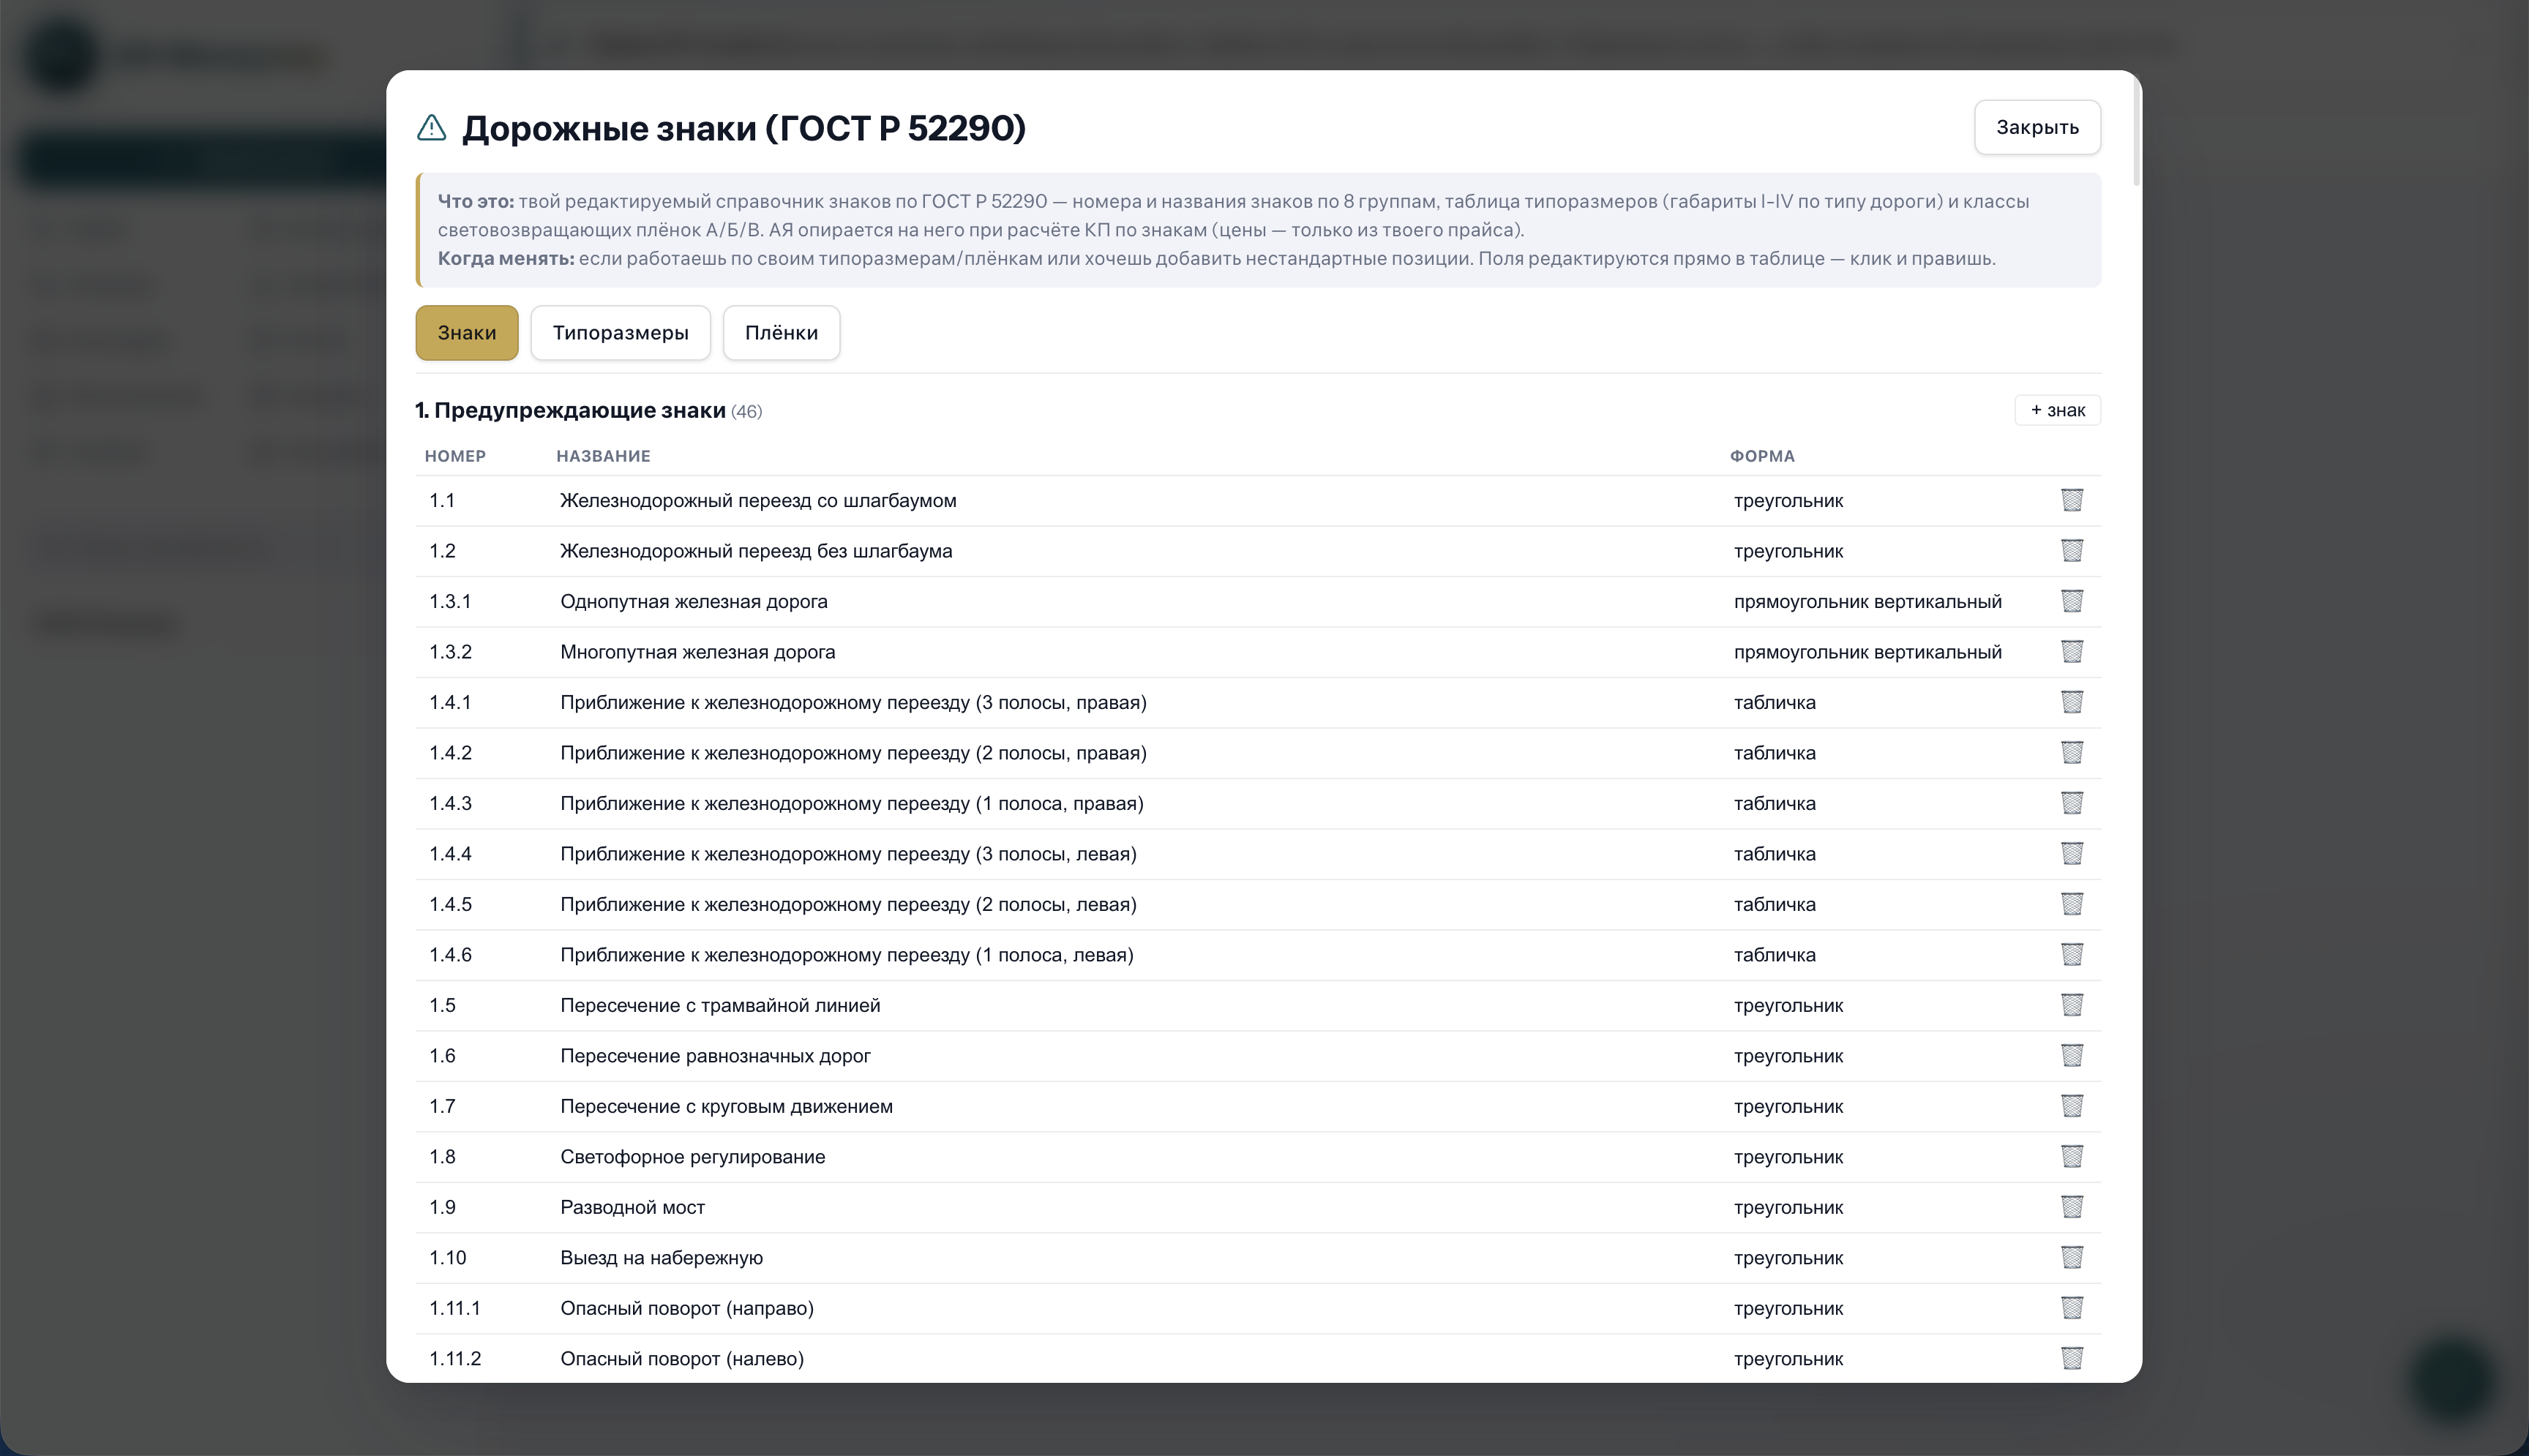Open the Плёнки tab
Viewport: 2529px width, 1456px height.
pyautogui.click(x=781, y=333)
